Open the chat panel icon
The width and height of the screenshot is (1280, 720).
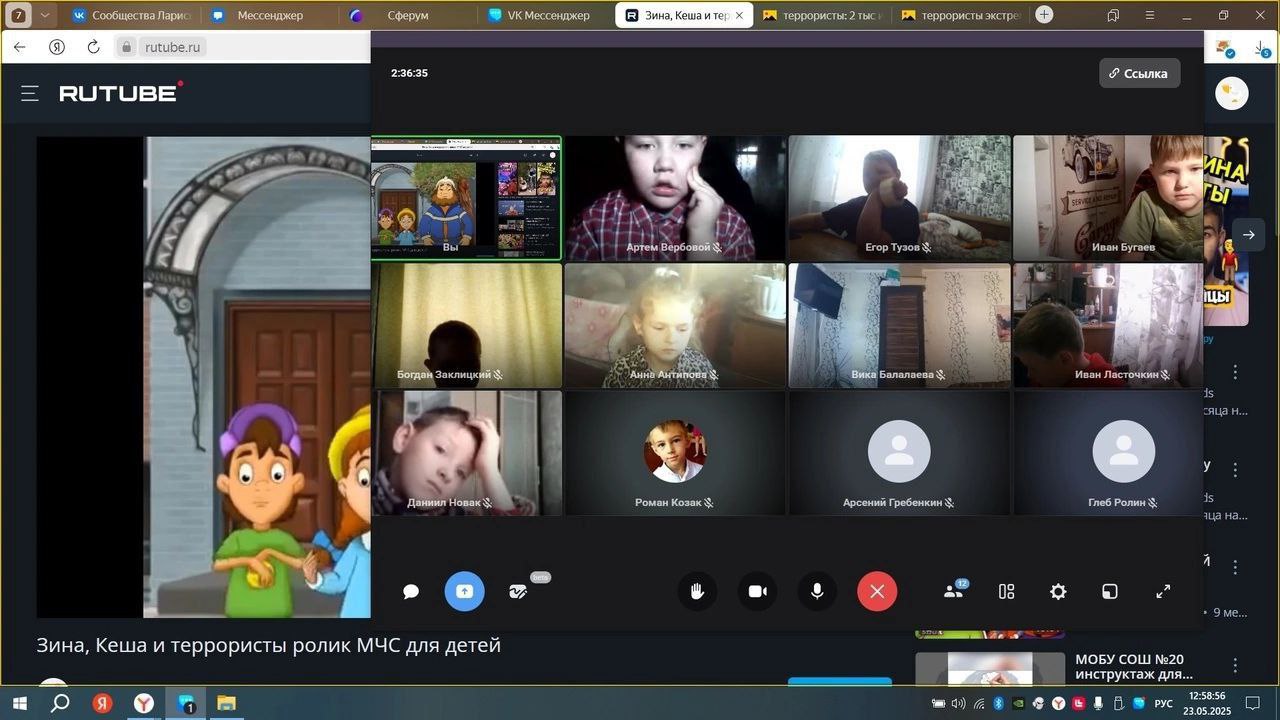[410, 592]
